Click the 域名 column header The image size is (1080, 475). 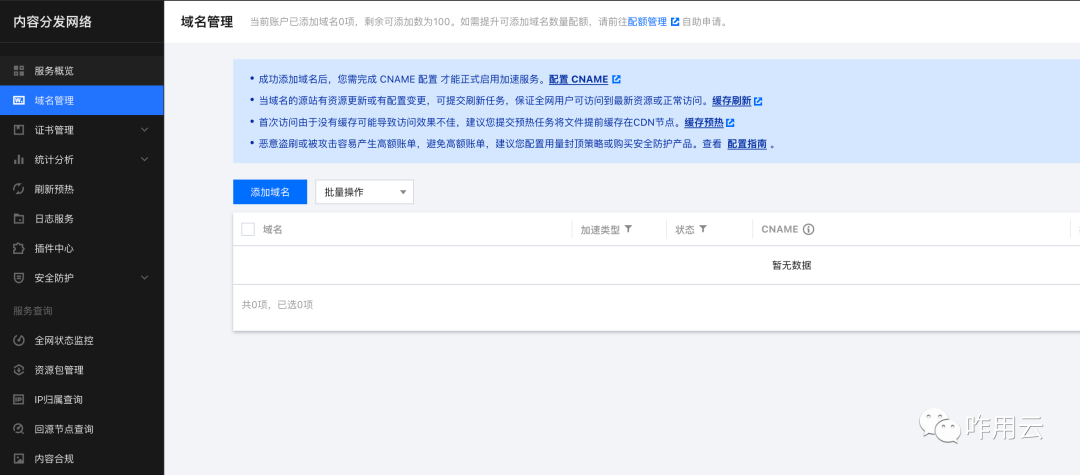[x=273, y=229]
